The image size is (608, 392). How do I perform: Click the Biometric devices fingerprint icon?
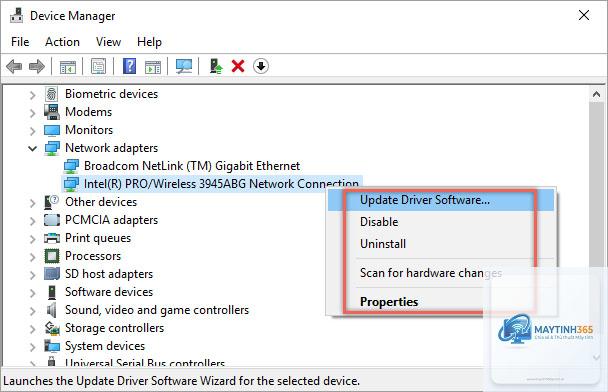(52, 94)
